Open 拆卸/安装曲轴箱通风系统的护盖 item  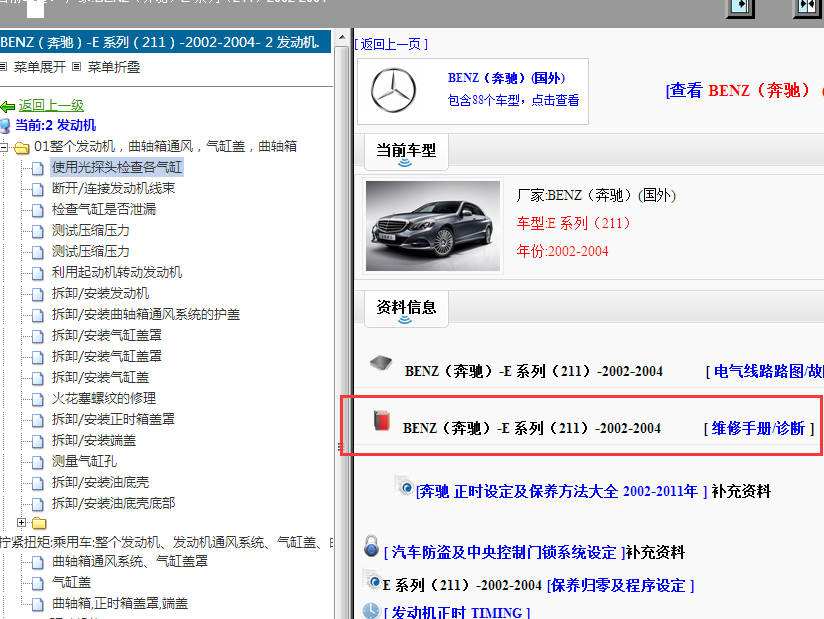point(146,315)
